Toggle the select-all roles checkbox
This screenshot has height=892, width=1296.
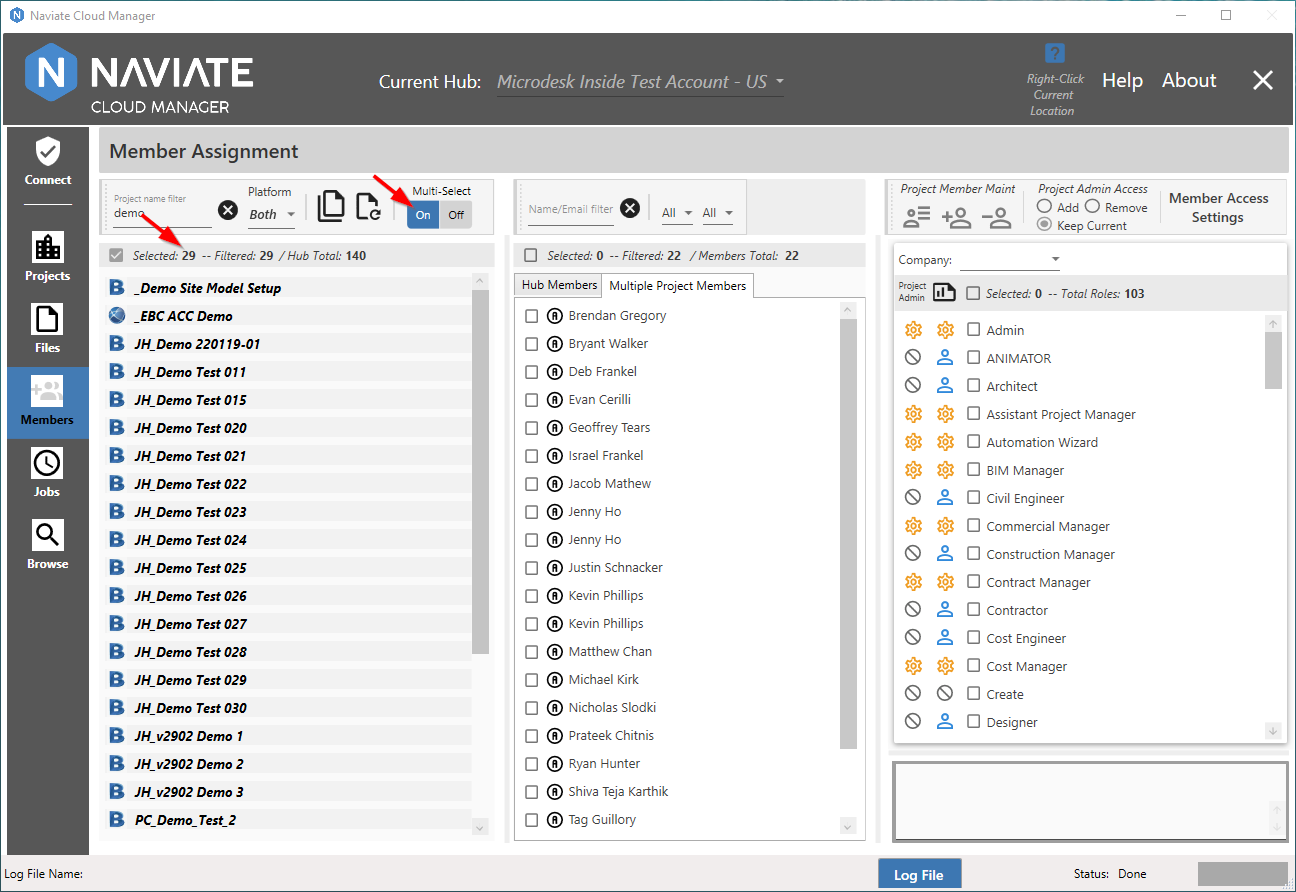click(x=974, y=294)
